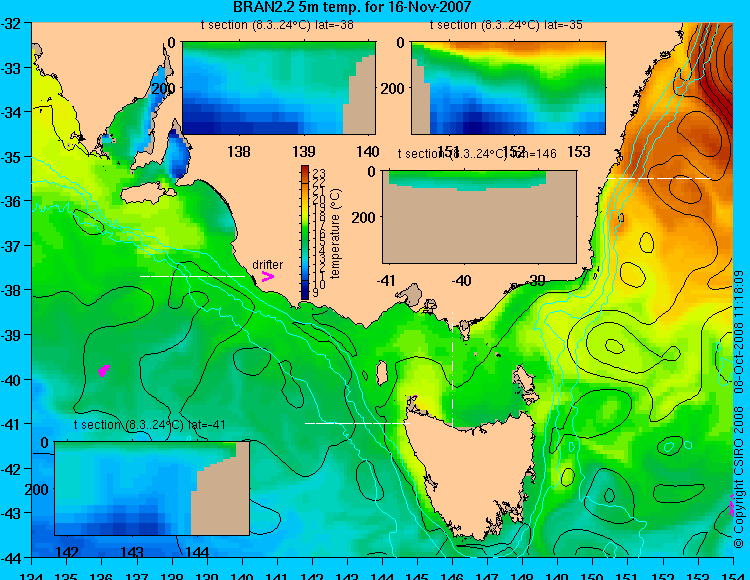Click the magenta drifter arrow marker beside 'drifter' label

point(267,276)
